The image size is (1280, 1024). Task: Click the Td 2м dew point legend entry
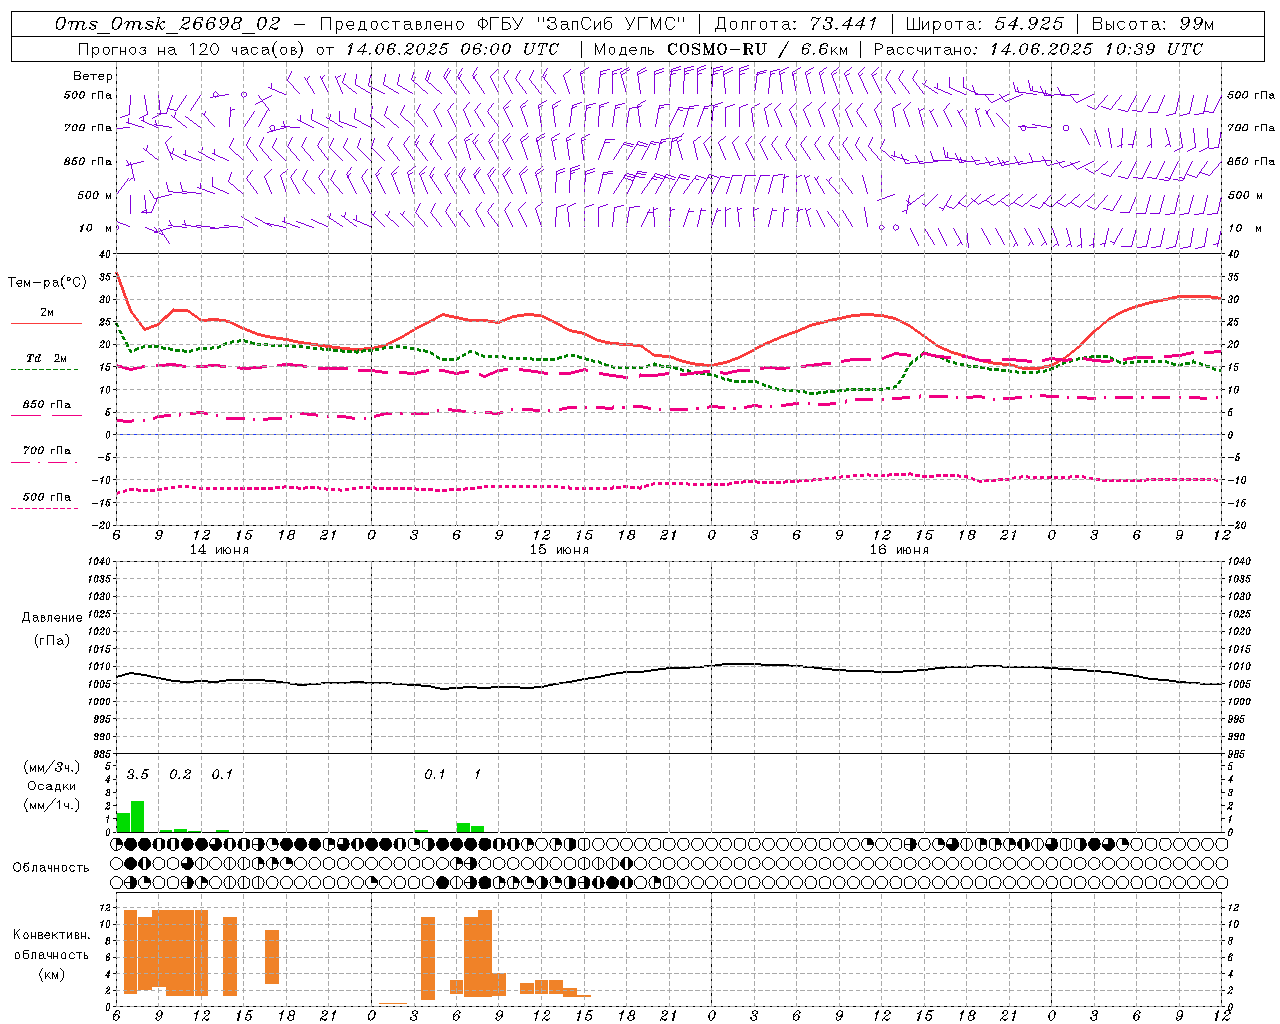click(x=47, y=358)
